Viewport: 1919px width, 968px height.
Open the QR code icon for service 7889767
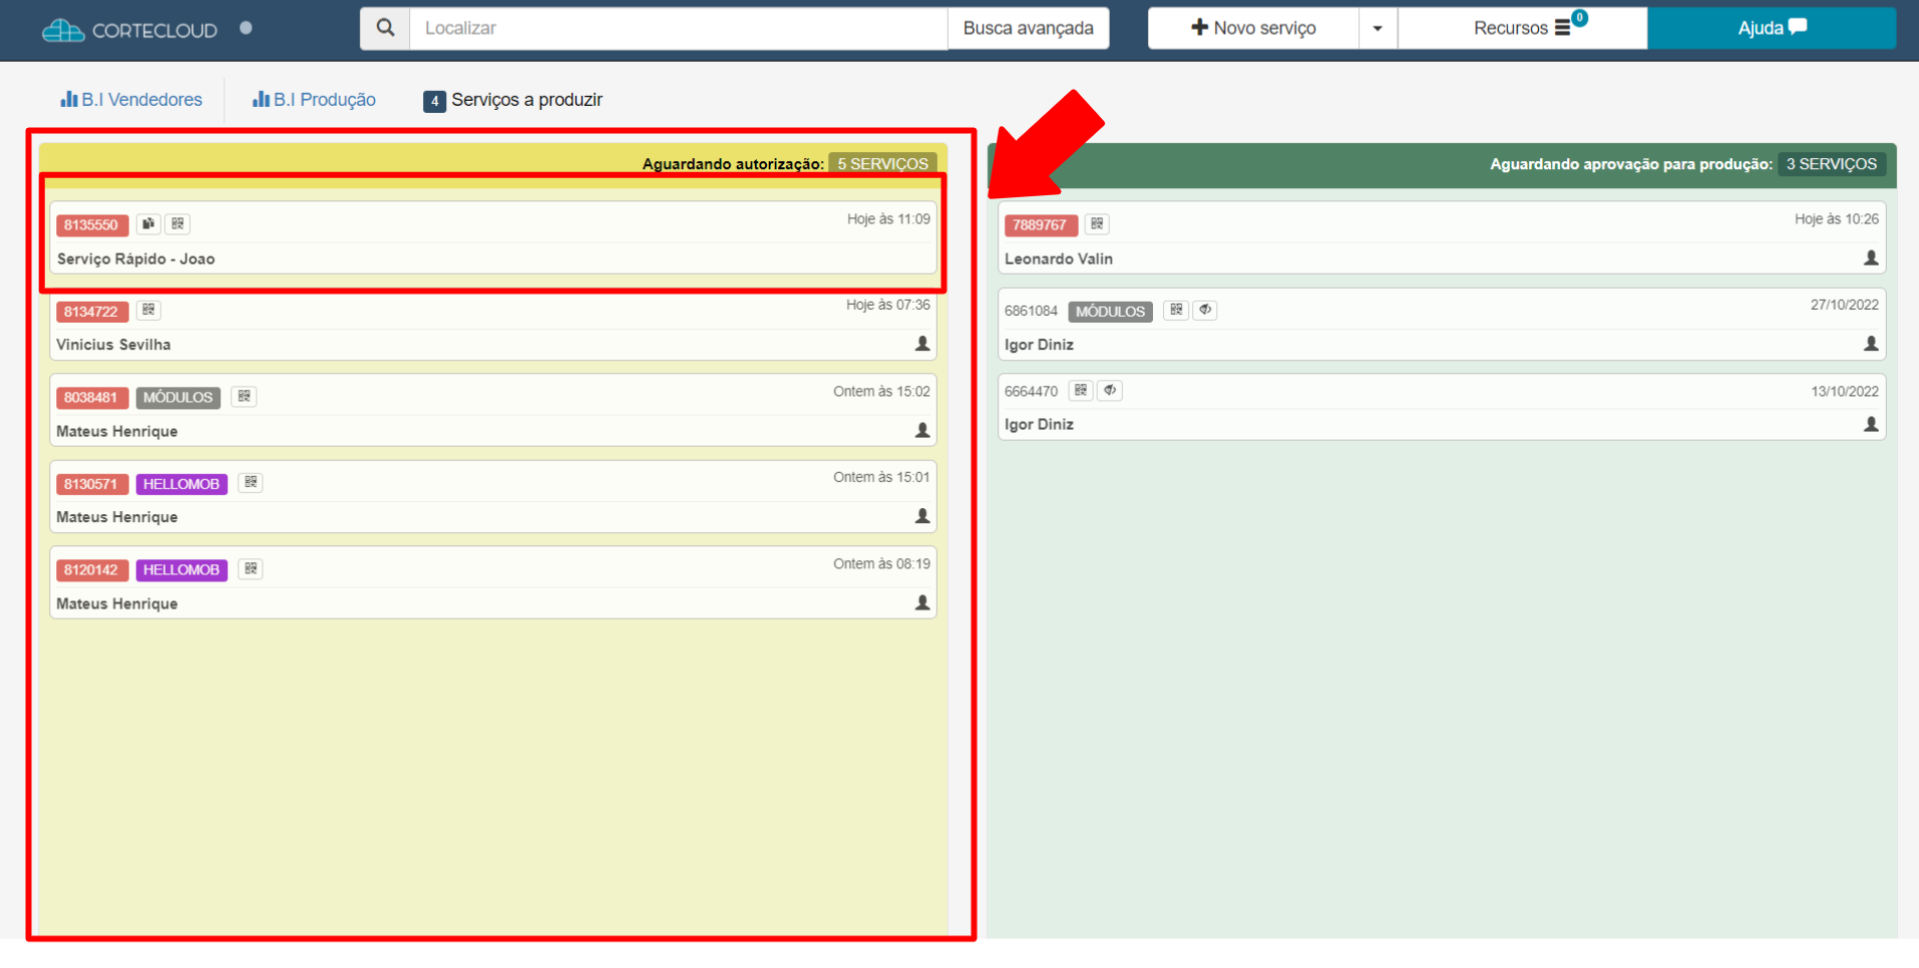pyautogui.click(x=1097, y=224)
